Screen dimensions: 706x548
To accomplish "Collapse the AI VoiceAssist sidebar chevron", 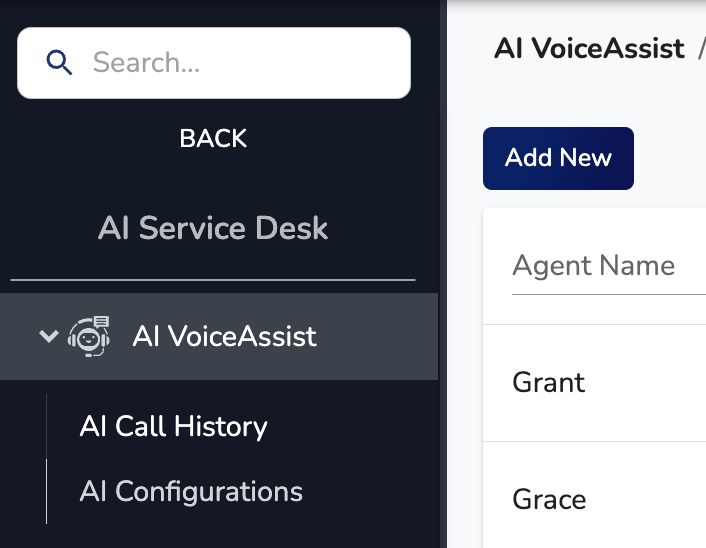I will click(48, 336).
